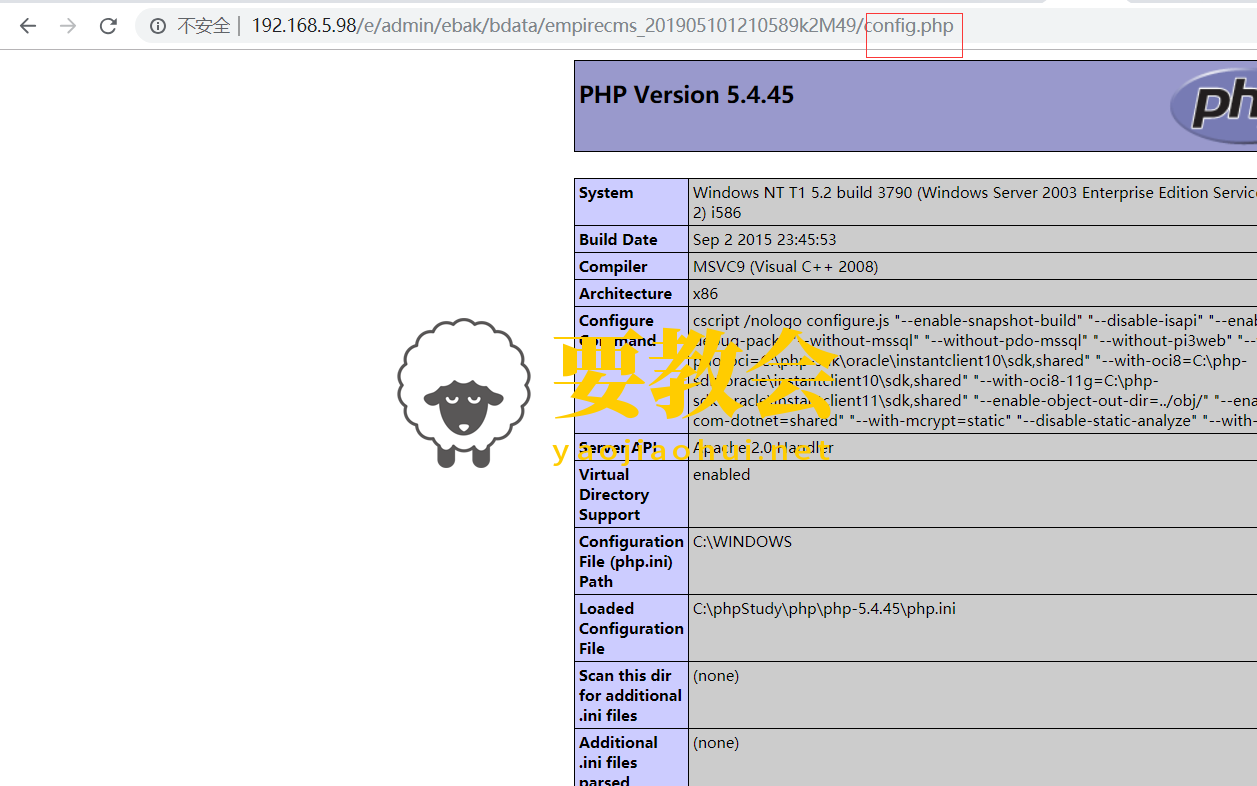
Task: Go back with the browser back arrow
Action: (x=28, y=26)
